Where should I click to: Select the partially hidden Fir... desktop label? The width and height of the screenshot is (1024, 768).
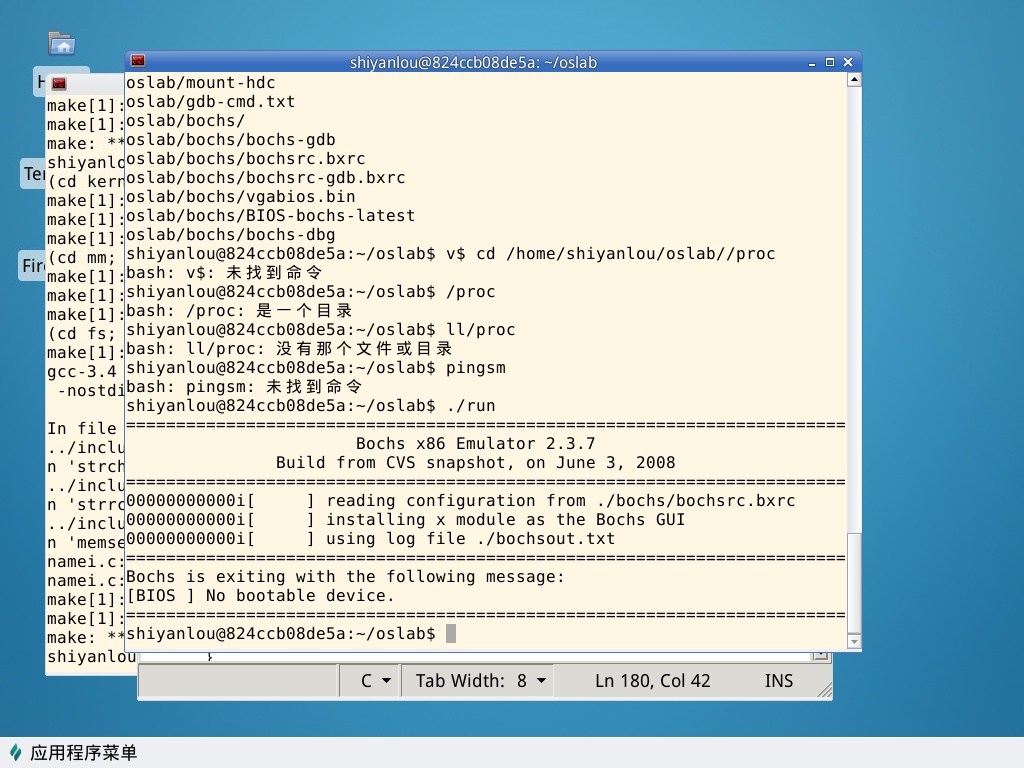click(x=32, y=265)
